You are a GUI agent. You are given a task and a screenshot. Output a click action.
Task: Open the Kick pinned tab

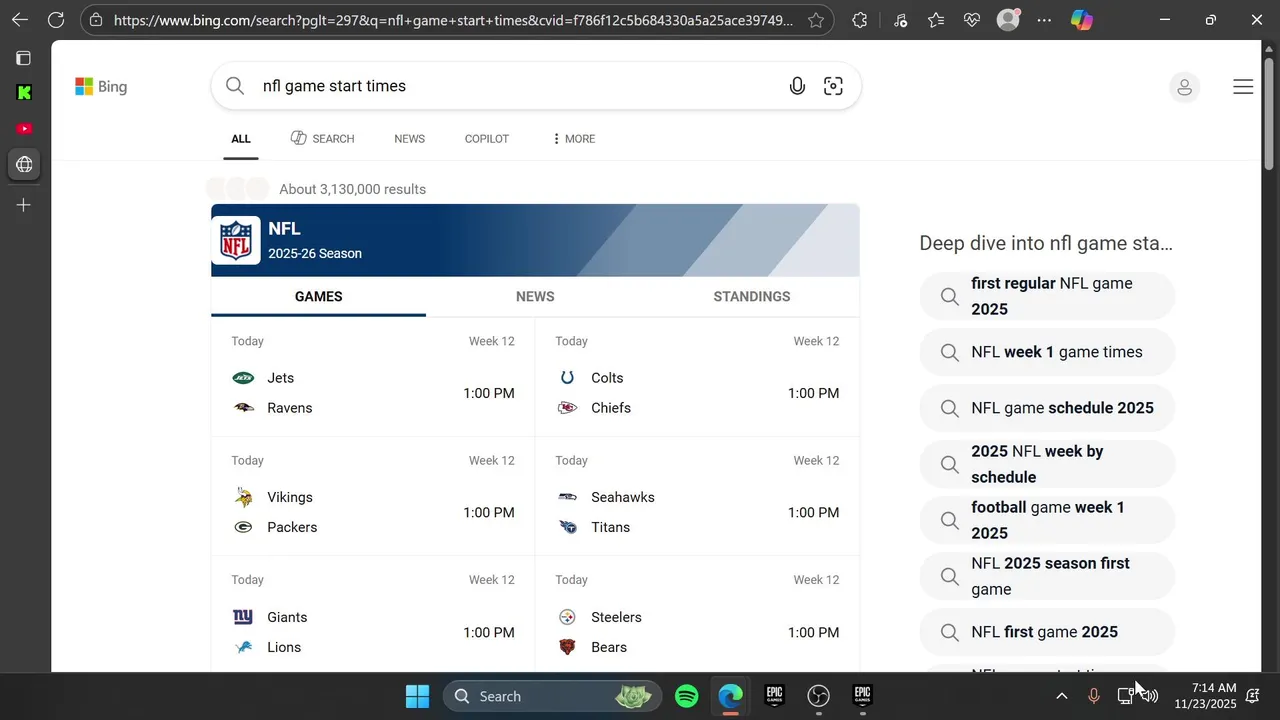(24, 93)
